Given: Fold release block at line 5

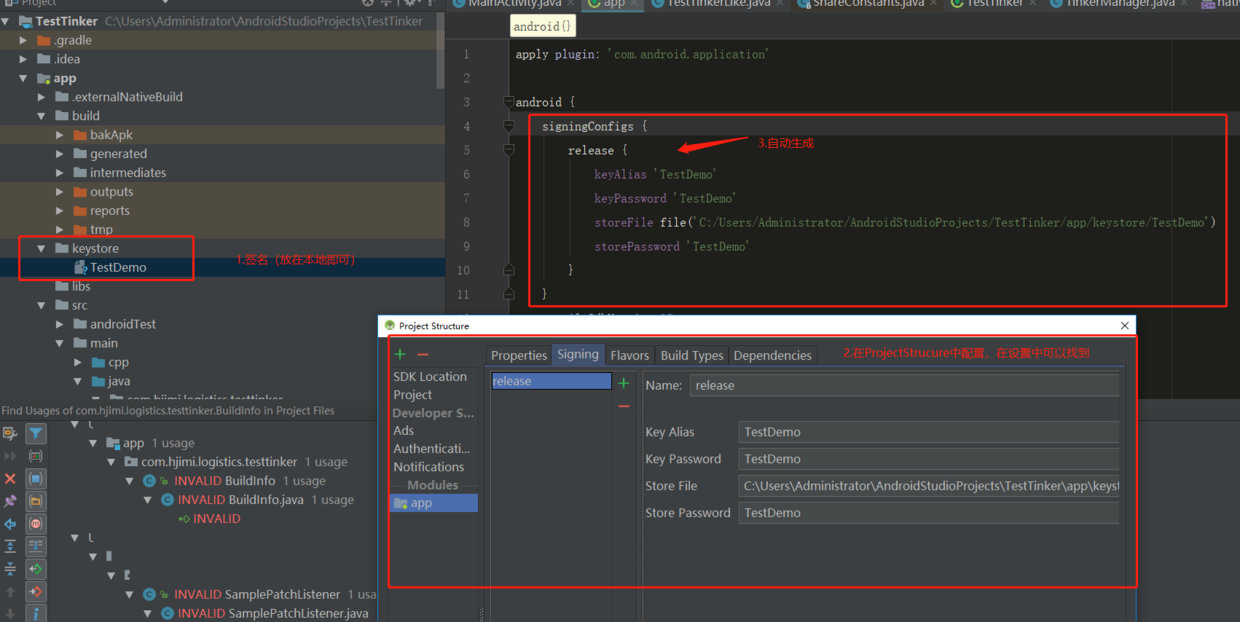Looking at the screenshot, I should point(508,150).
